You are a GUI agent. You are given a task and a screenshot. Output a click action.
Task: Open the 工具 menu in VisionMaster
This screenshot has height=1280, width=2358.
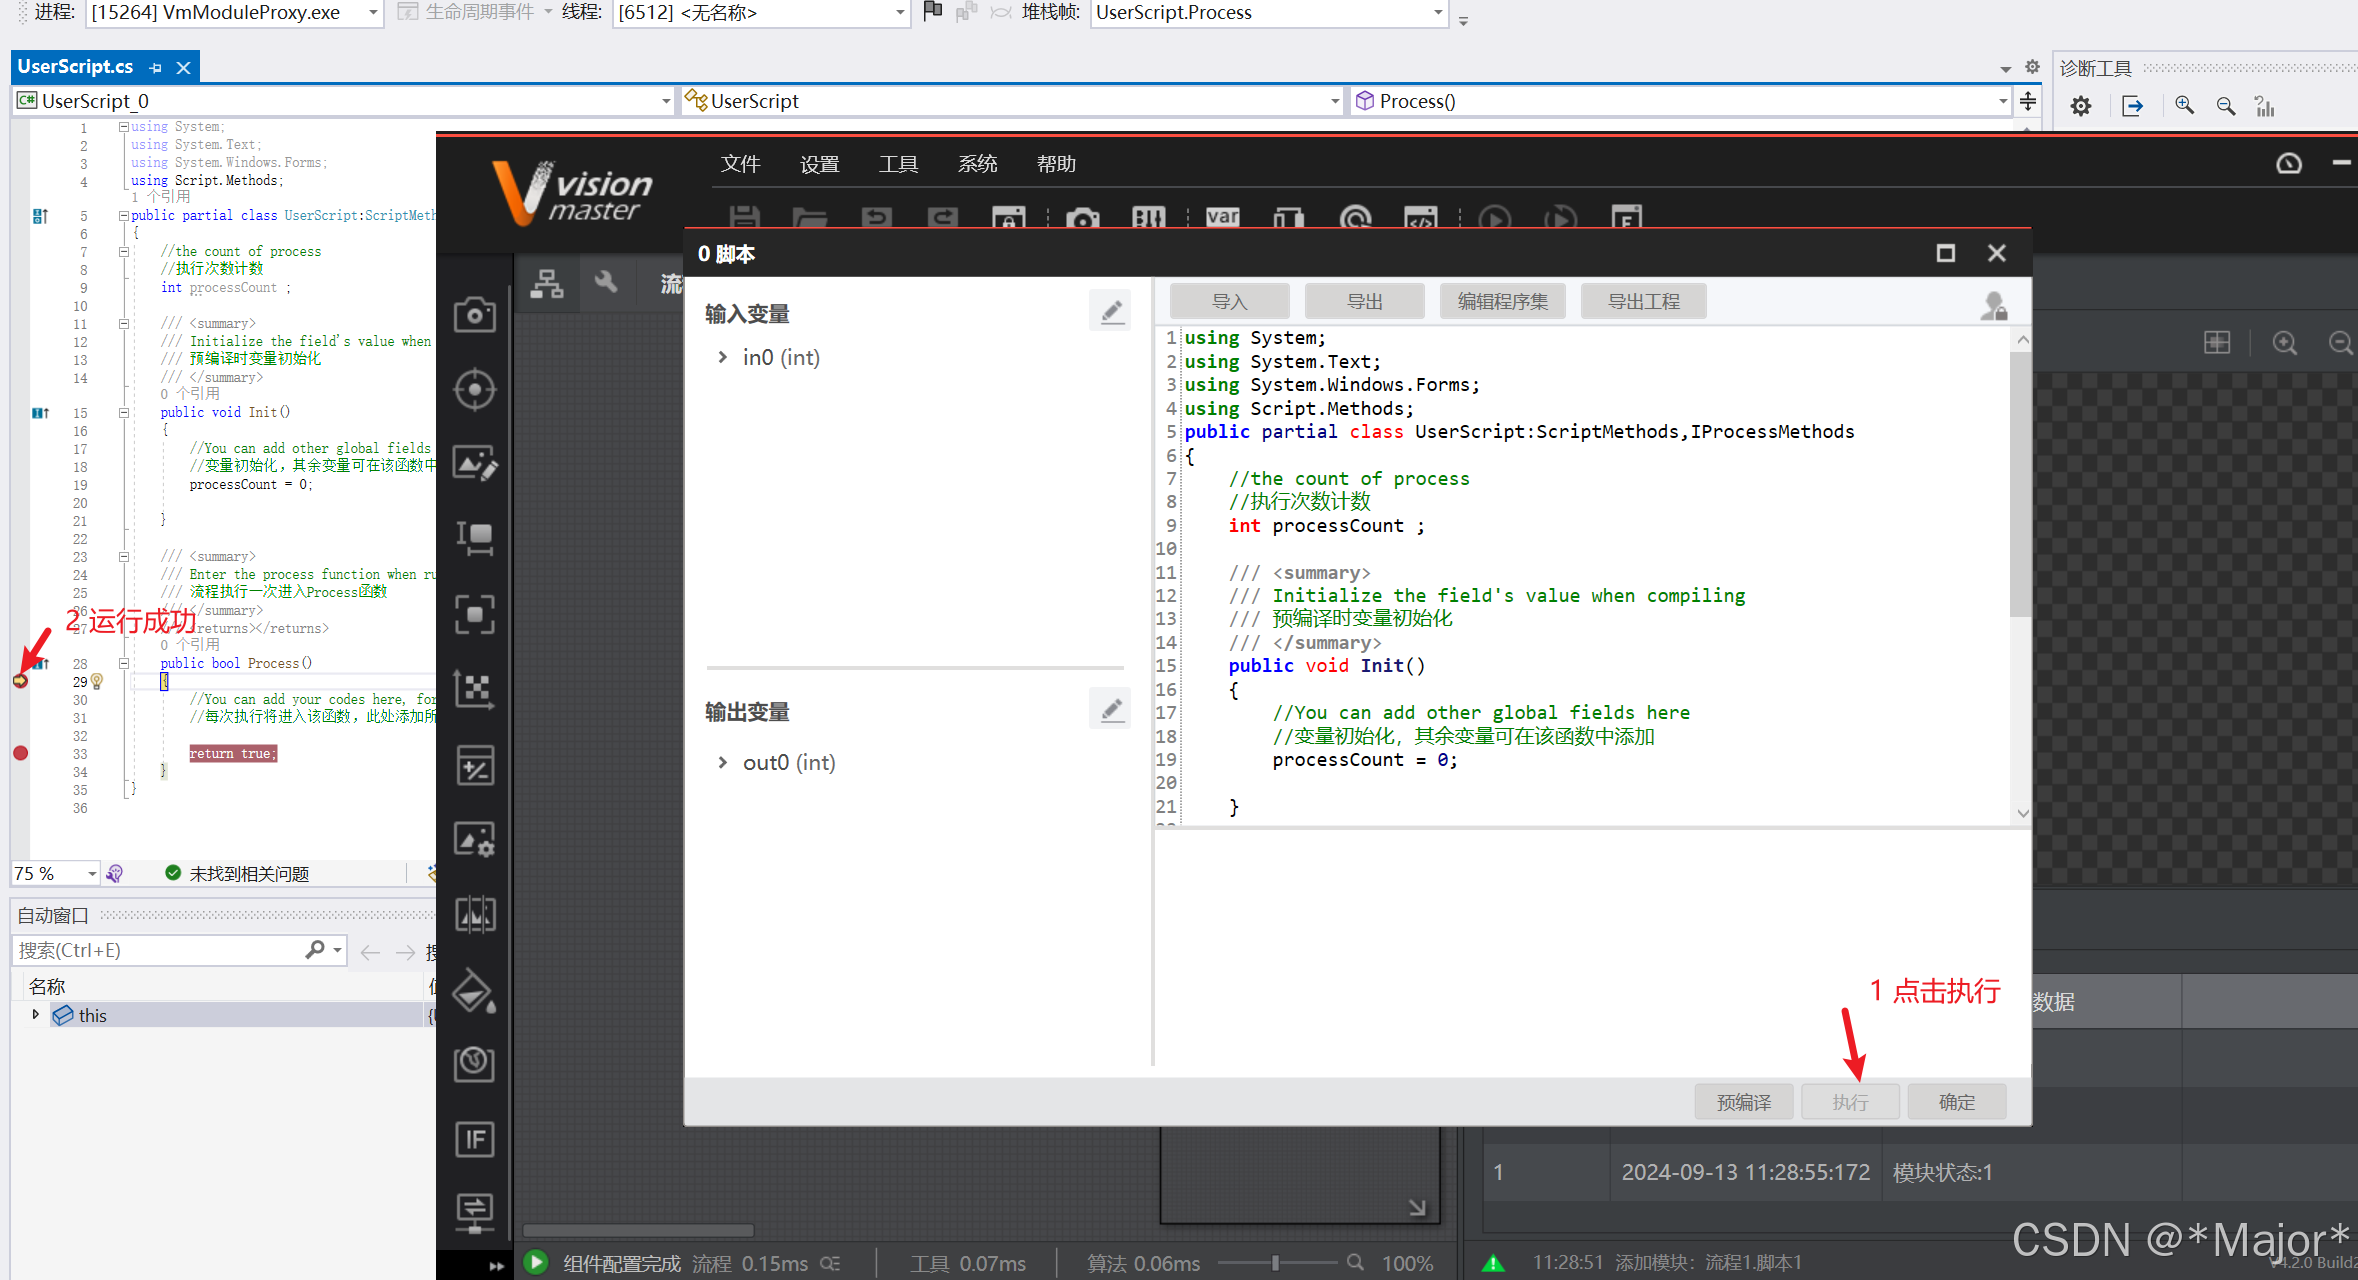point(897,164)
